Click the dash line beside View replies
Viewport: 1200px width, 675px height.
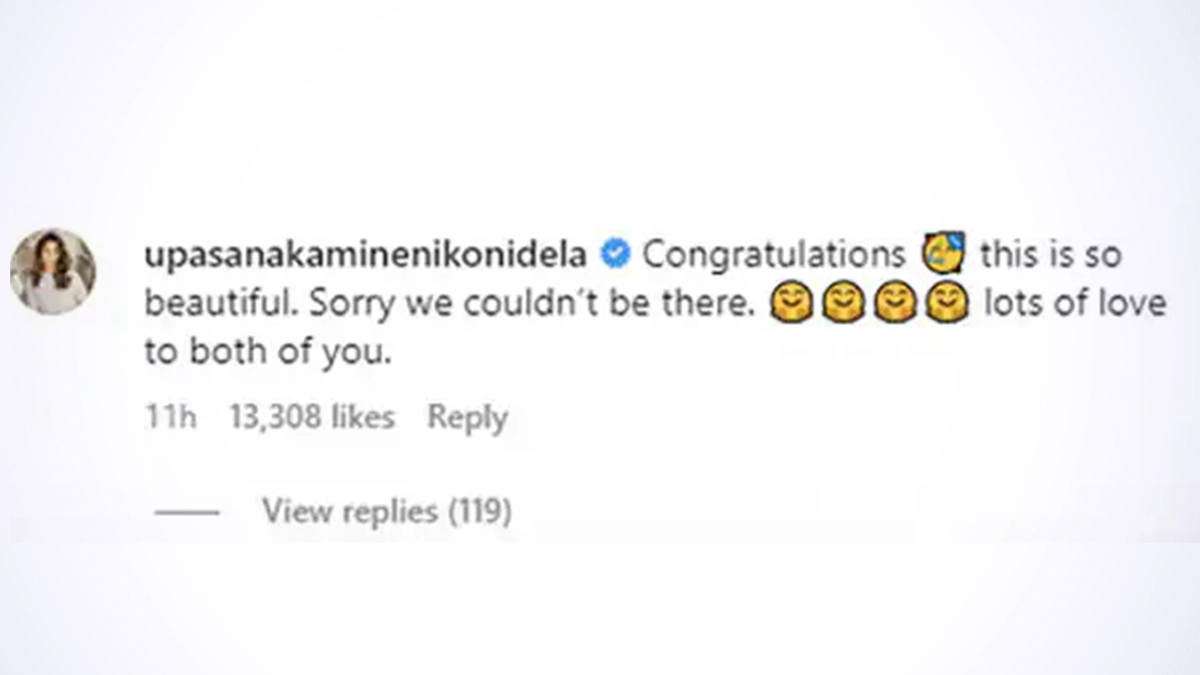(187, 512)
